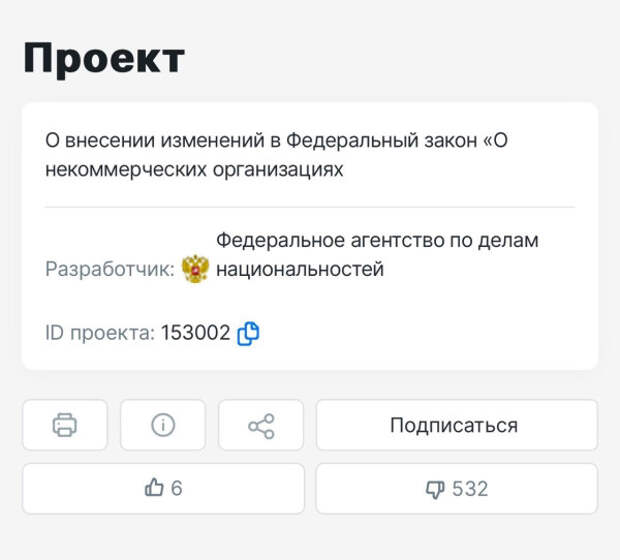Click the coat of arms emblem icon
Image resolution: width=620 pixels, height=560 pixels.
click(195, 269)
